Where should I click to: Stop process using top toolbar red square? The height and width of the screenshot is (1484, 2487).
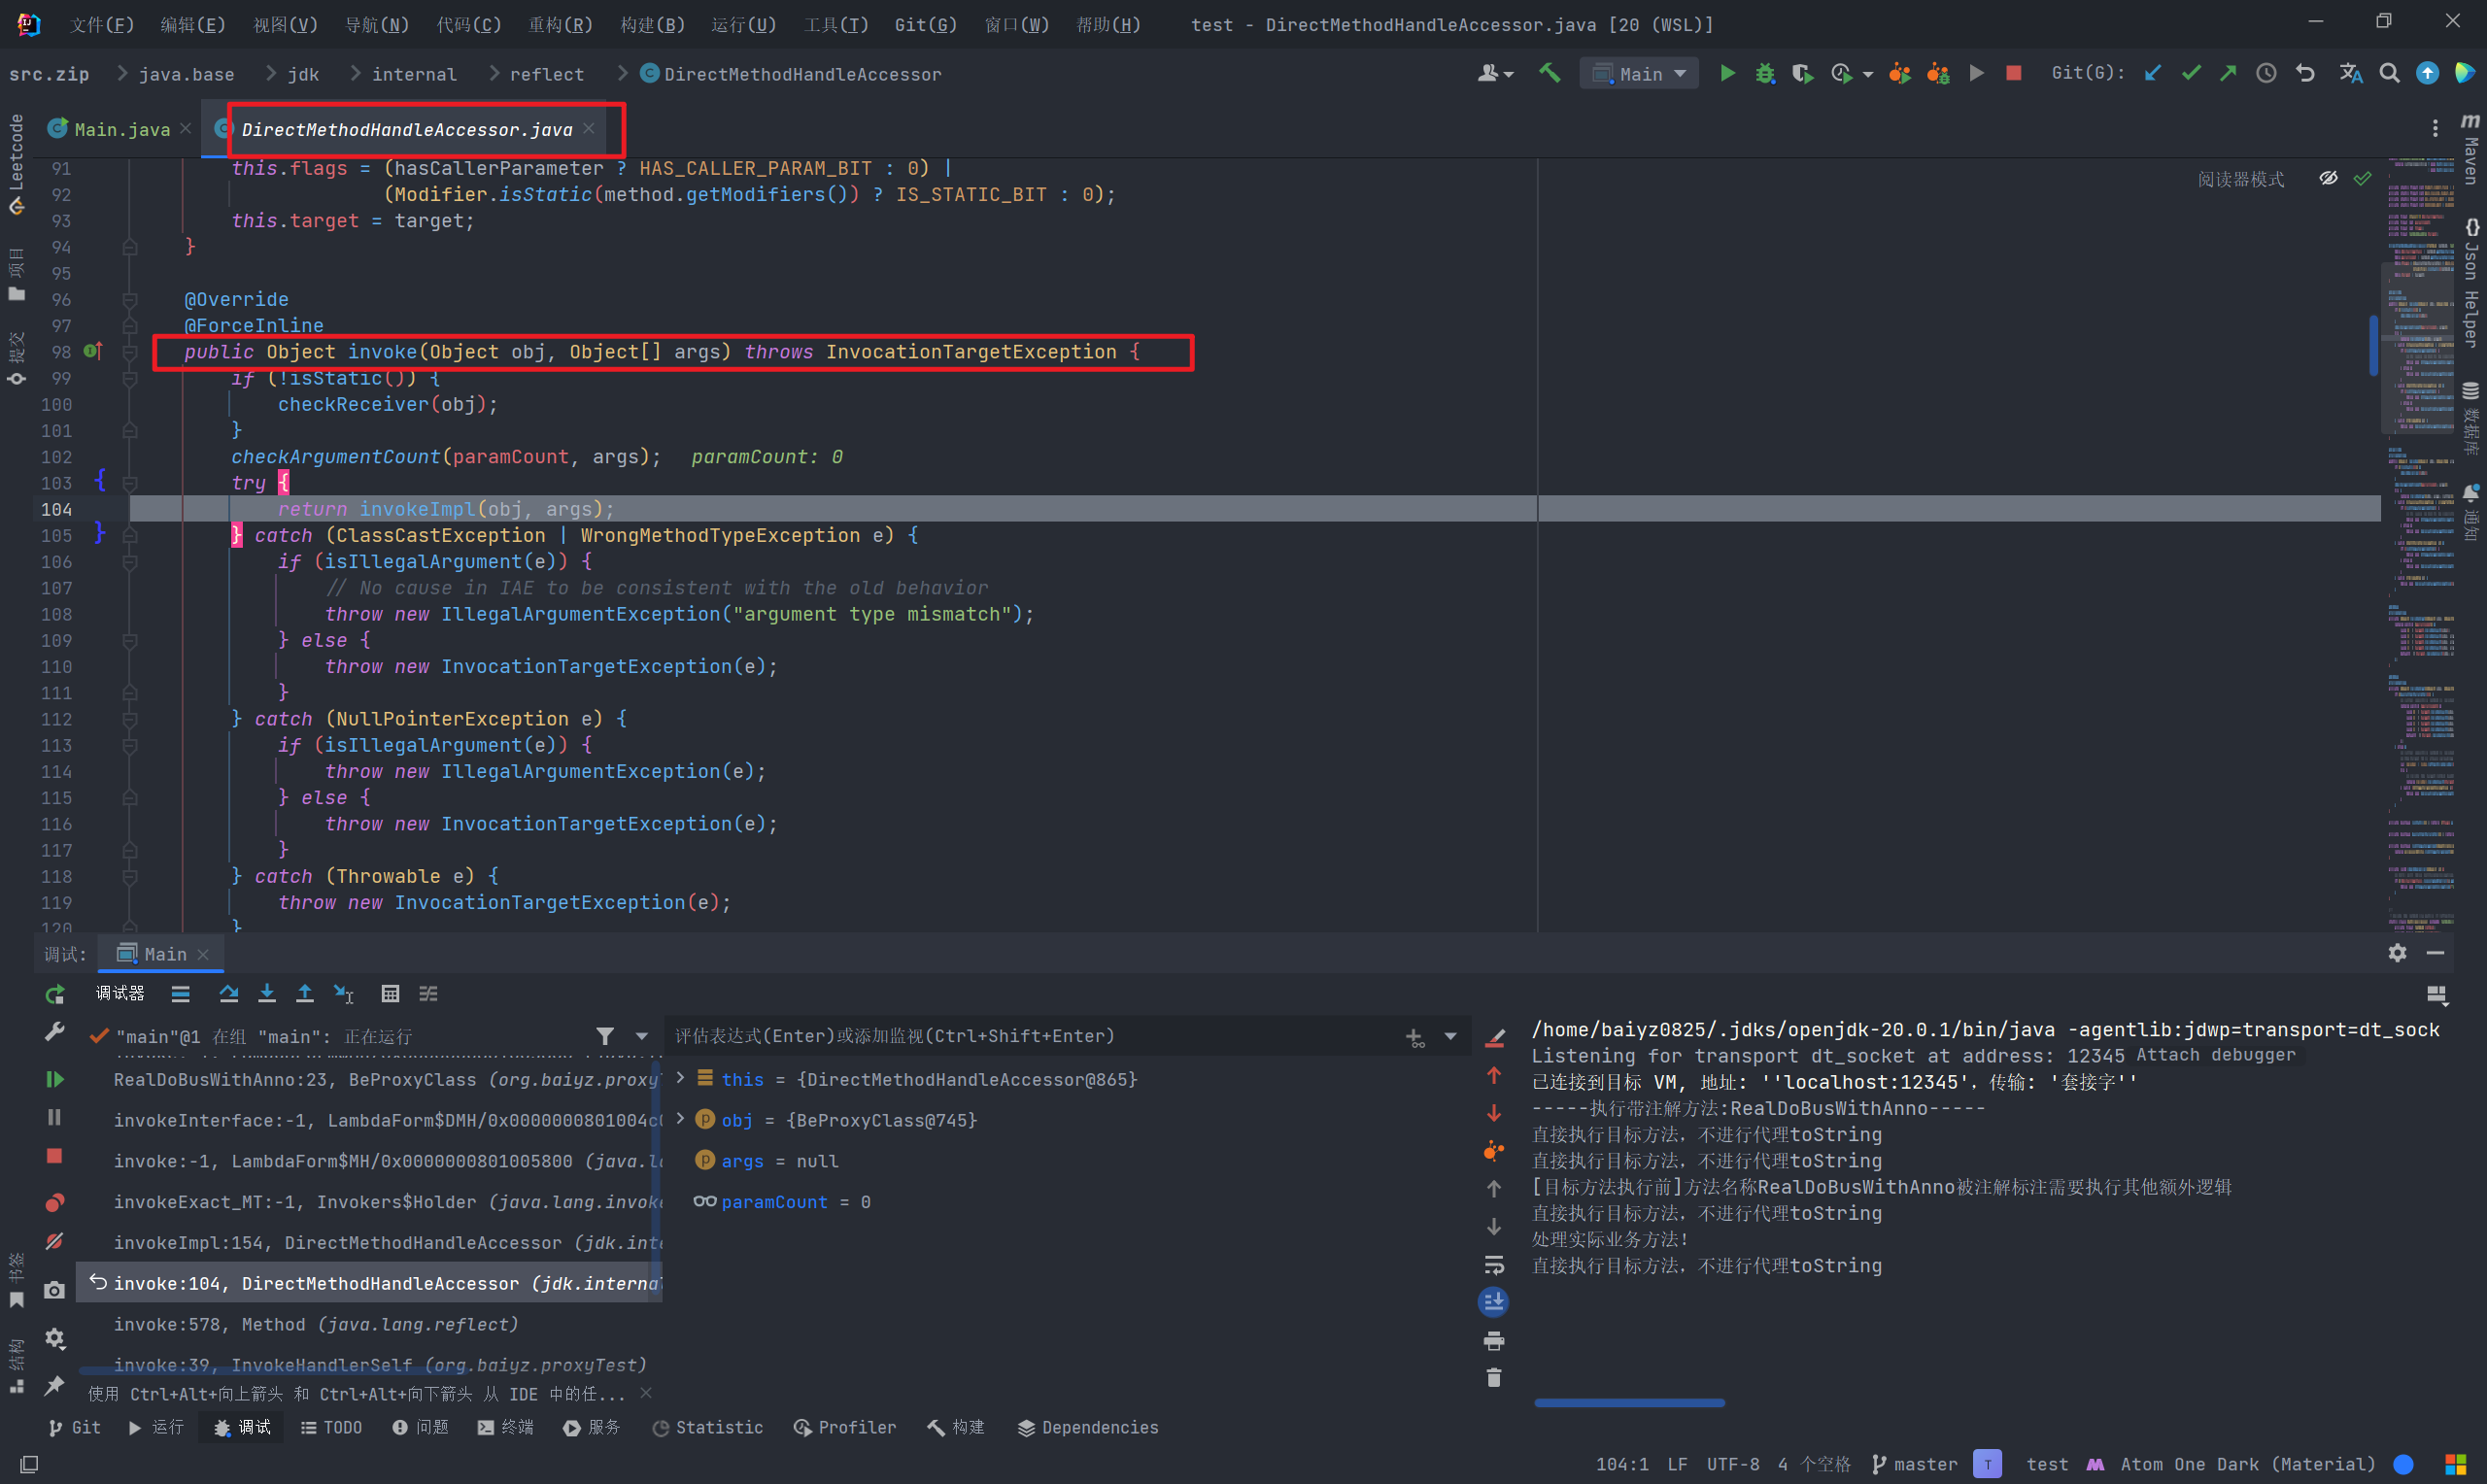[2014, 73]
